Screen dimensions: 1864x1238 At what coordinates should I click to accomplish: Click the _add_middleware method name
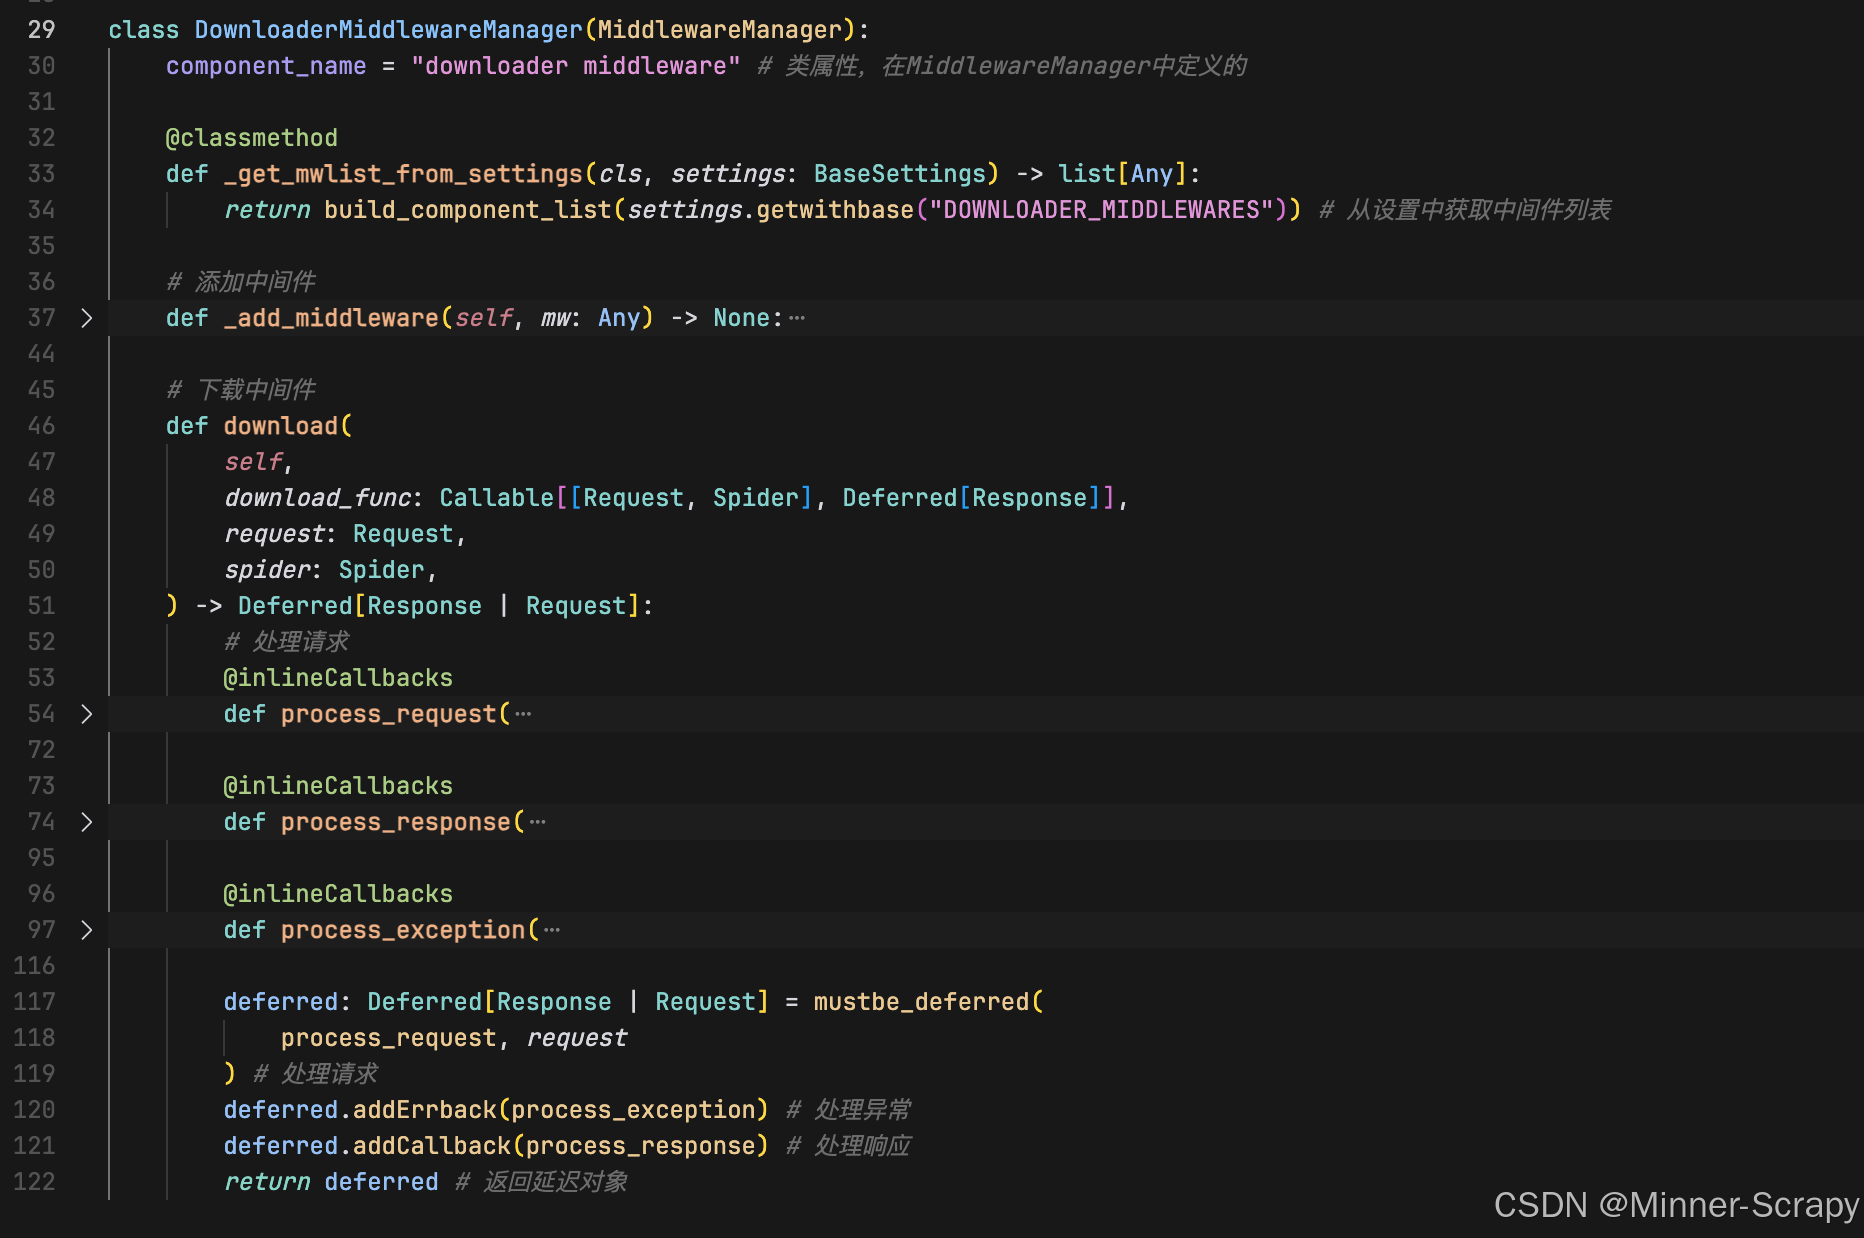point(331,318)
